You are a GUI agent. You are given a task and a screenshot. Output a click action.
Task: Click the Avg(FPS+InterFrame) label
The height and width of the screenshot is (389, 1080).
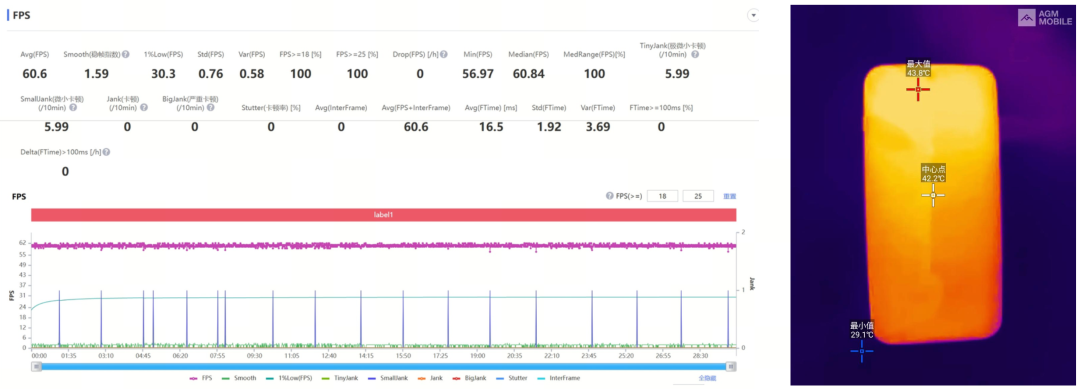coord(416,107)
